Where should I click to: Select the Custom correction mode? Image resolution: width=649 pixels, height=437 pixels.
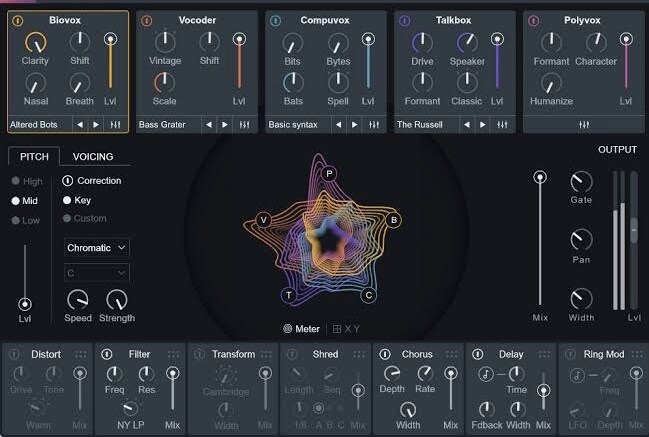tap(85, 218)
